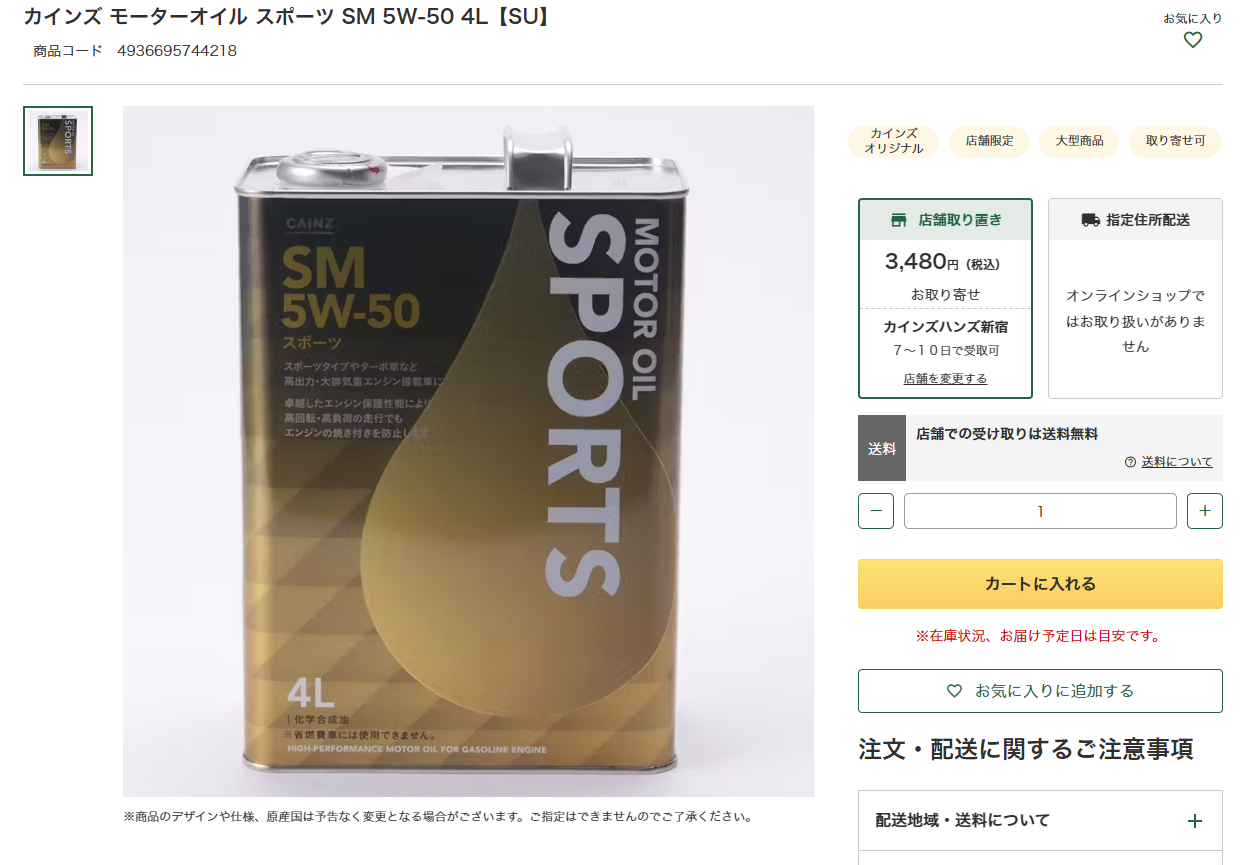Add the item with カートに入れる

tap(1040, 584)
